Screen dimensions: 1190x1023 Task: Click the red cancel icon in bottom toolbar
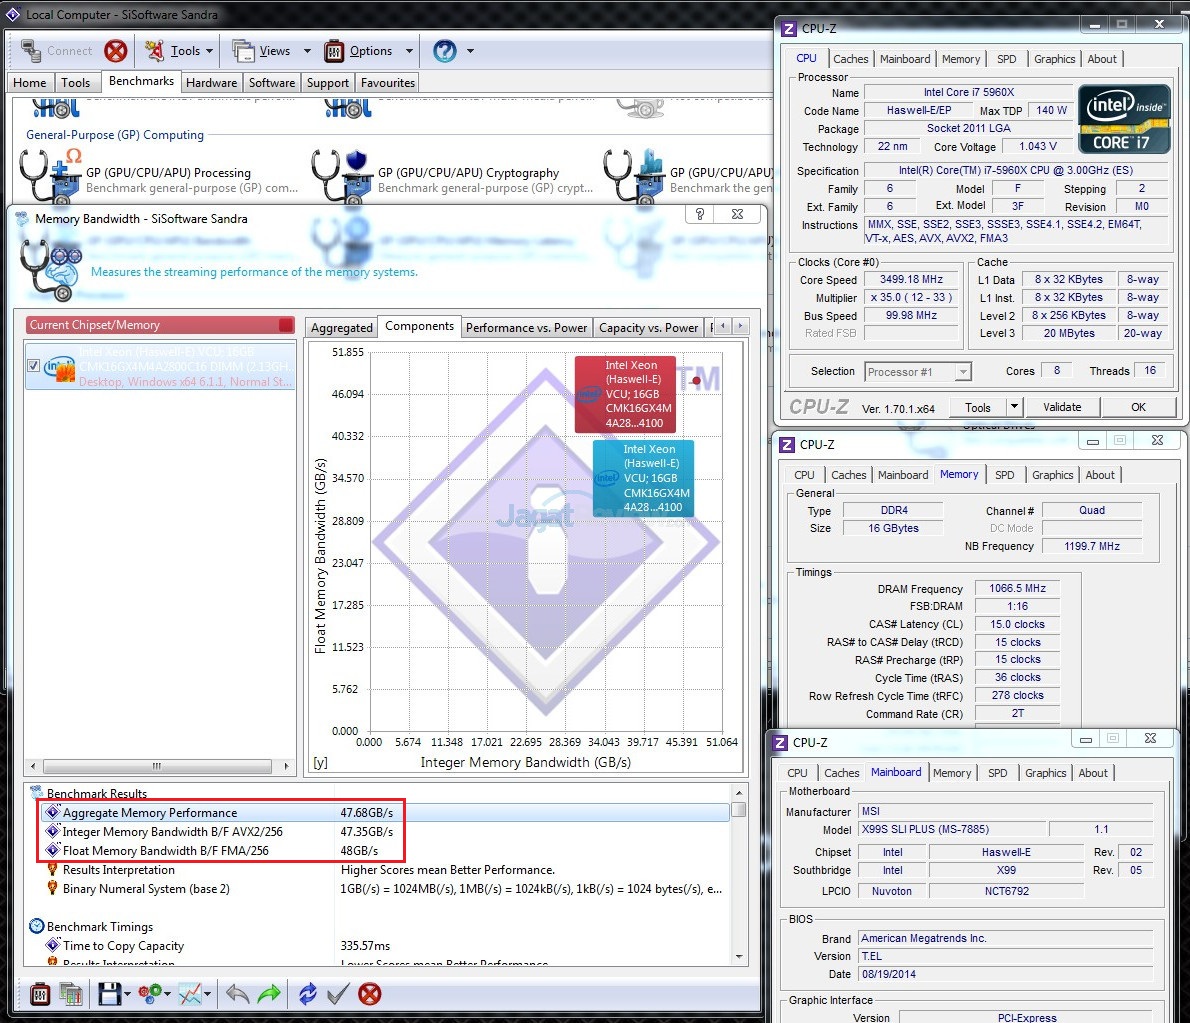(x=370, y=994)
